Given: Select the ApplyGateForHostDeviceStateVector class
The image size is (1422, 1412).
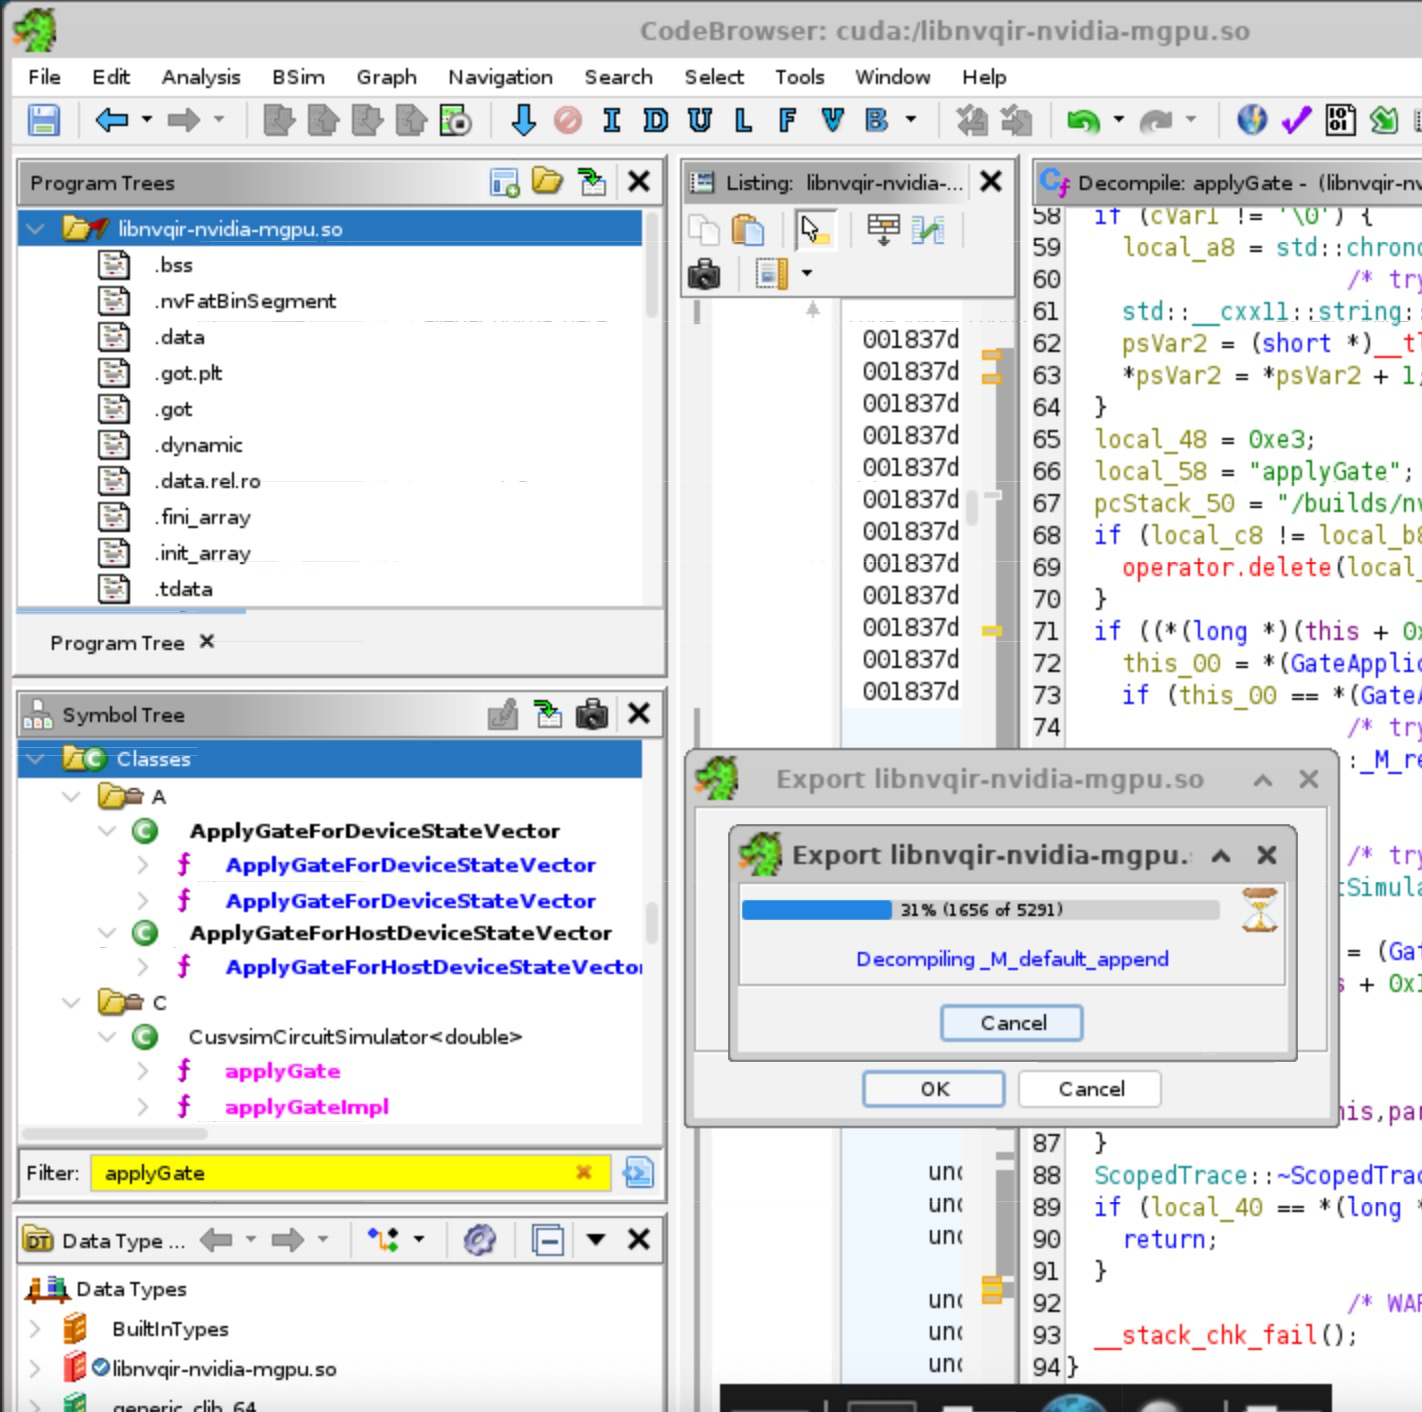Looking at the screenshot, I should [x=400, y=933].
